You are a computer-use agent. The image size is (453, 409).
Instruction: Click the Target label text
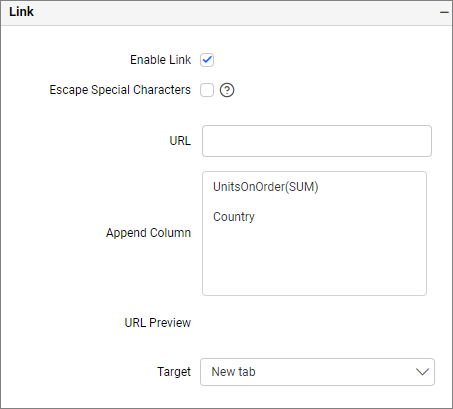[174, 372]
